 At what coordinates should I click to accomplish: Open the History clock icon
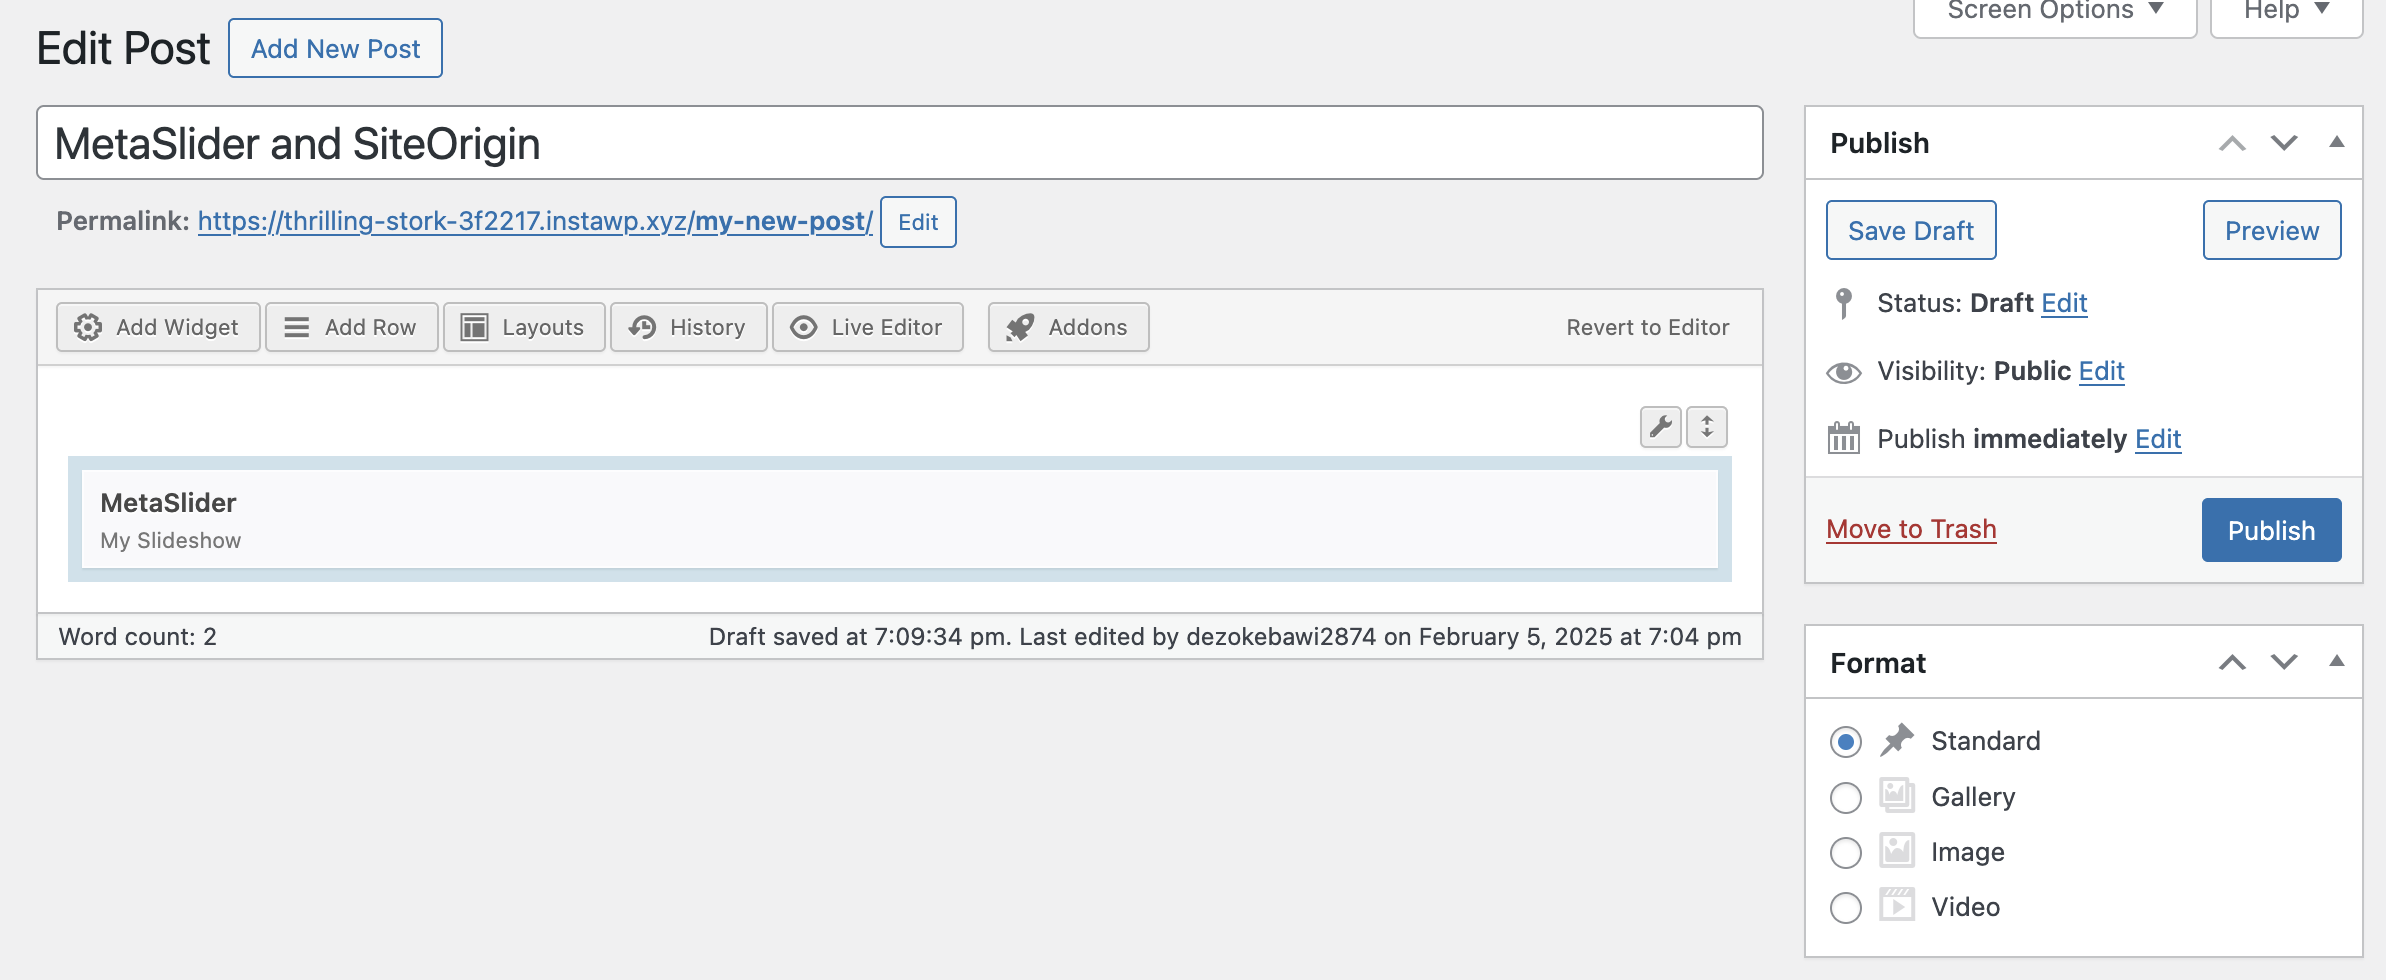[642, 327]
